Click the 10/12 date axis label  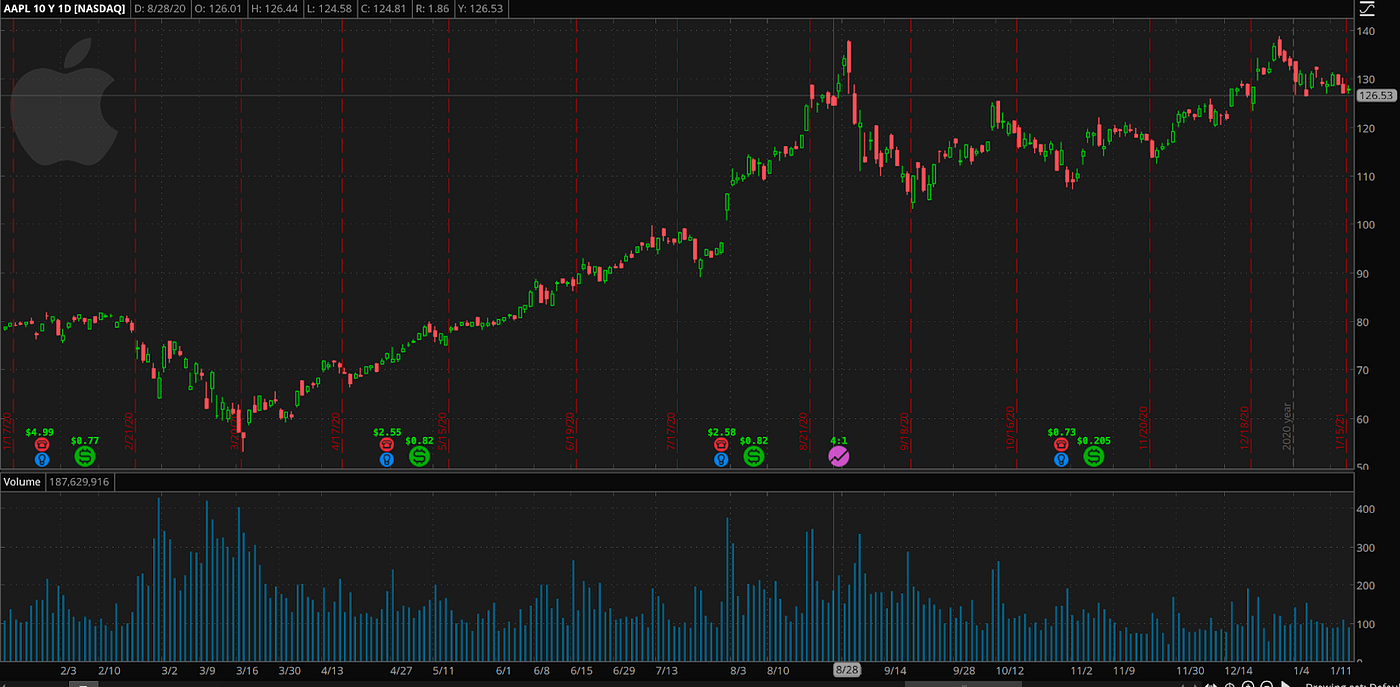click(x=1010, y=670)
